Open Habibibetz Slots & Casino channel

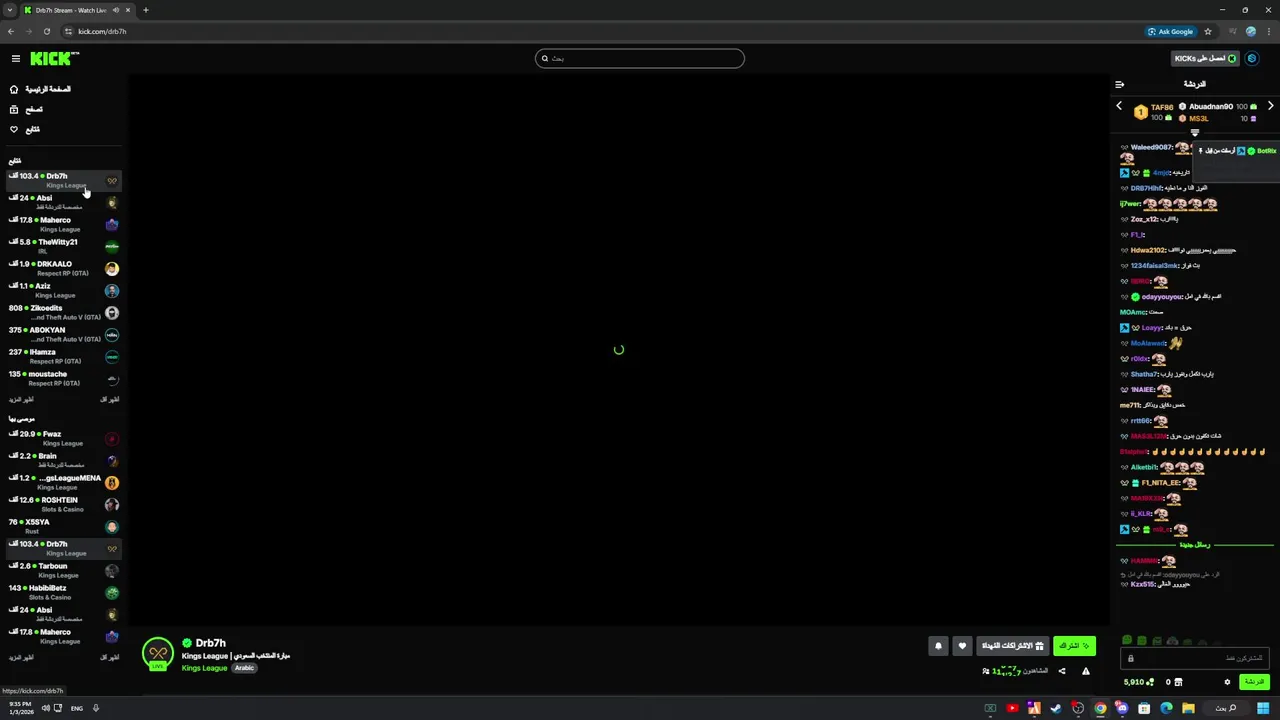pyautogui.click(x=62, y=592)
